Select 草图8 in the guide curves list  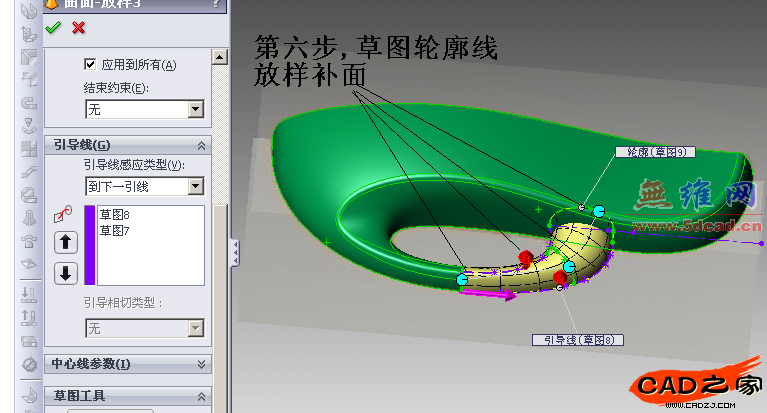[116, 215]
